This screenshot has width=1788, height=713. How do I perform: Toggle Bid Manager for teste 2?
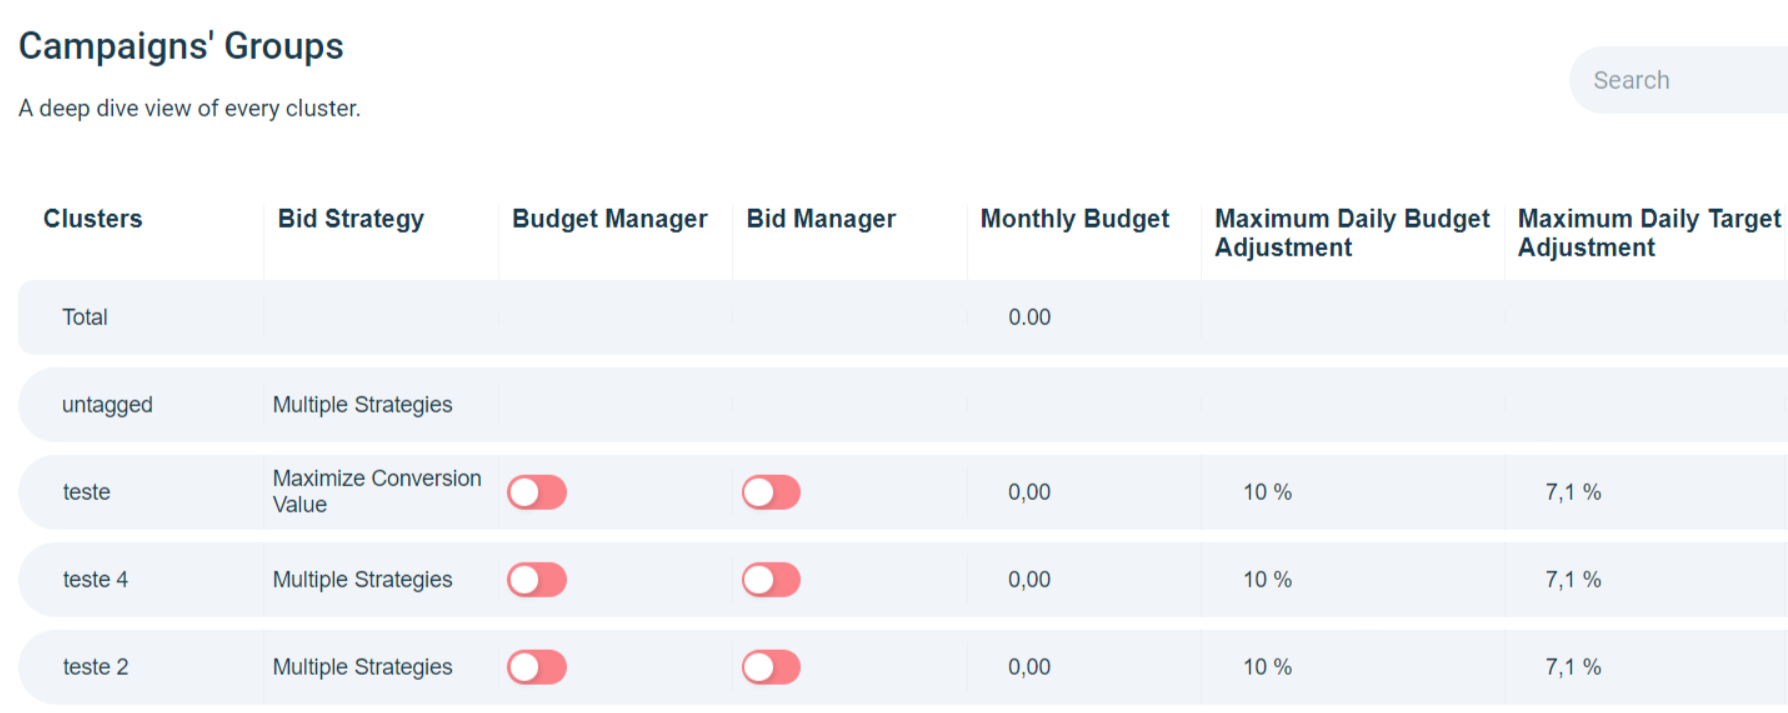[771, 667]
